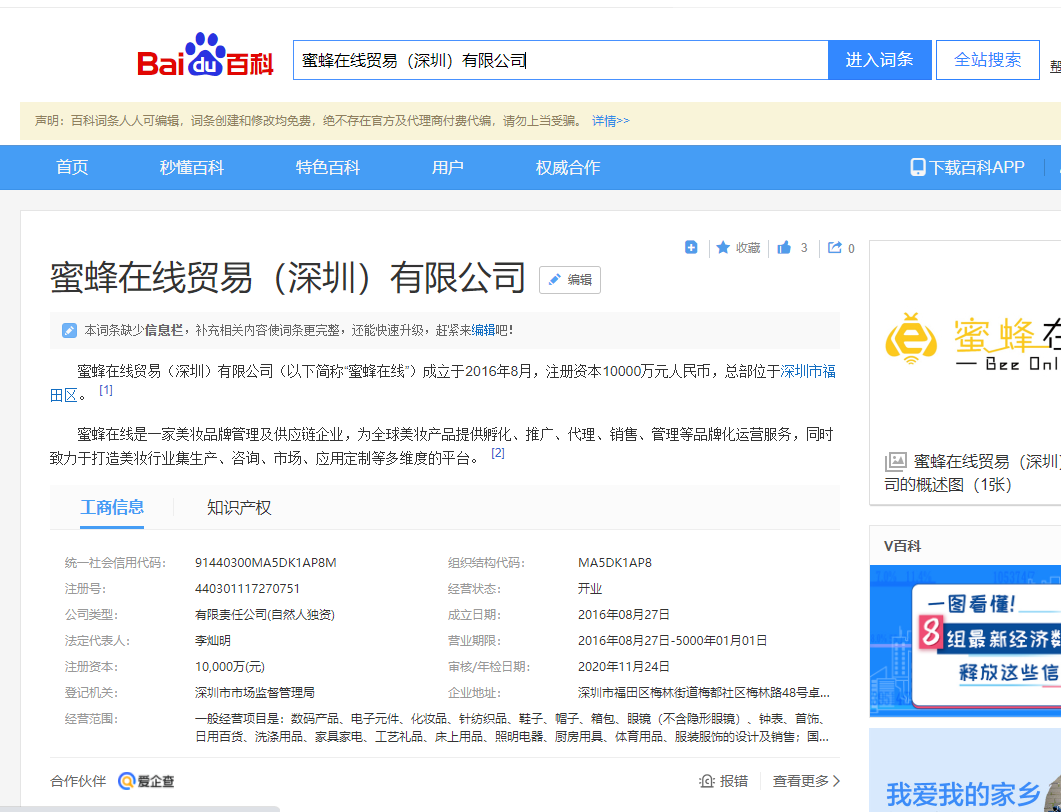Click the picture icon by 概述图 caption
Screen dimensions: 1061x812
tap(895, 462)
